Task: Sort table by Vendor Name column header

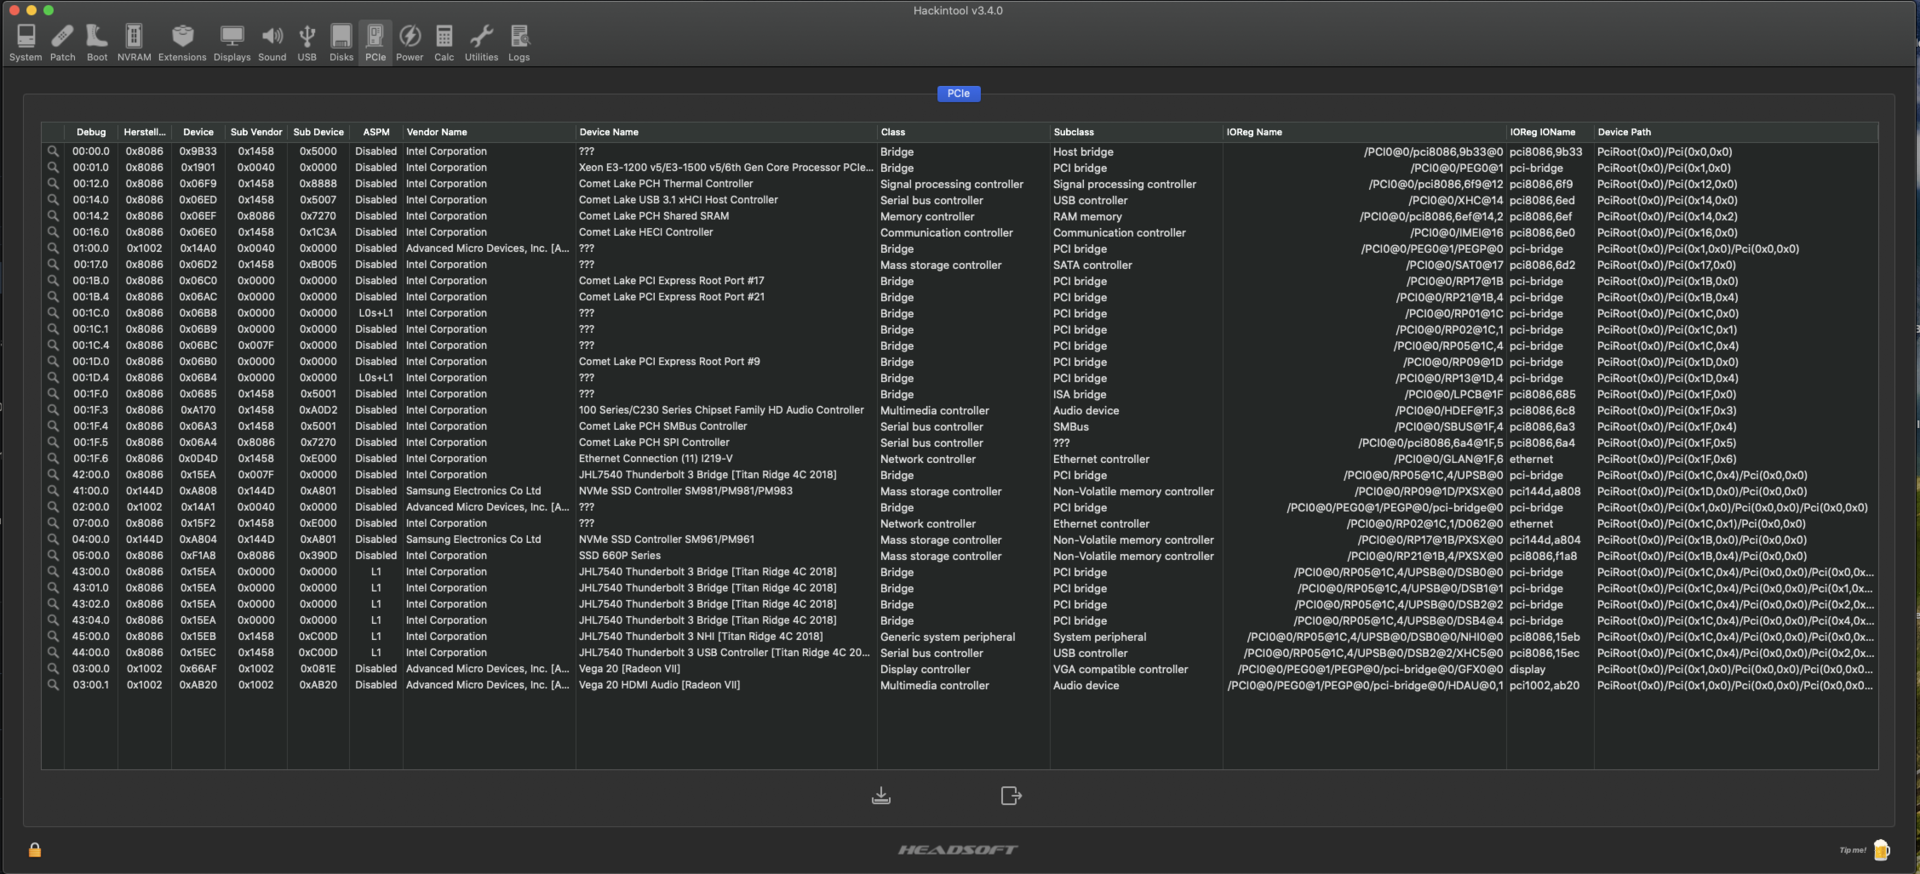Action: coord(437,132)
